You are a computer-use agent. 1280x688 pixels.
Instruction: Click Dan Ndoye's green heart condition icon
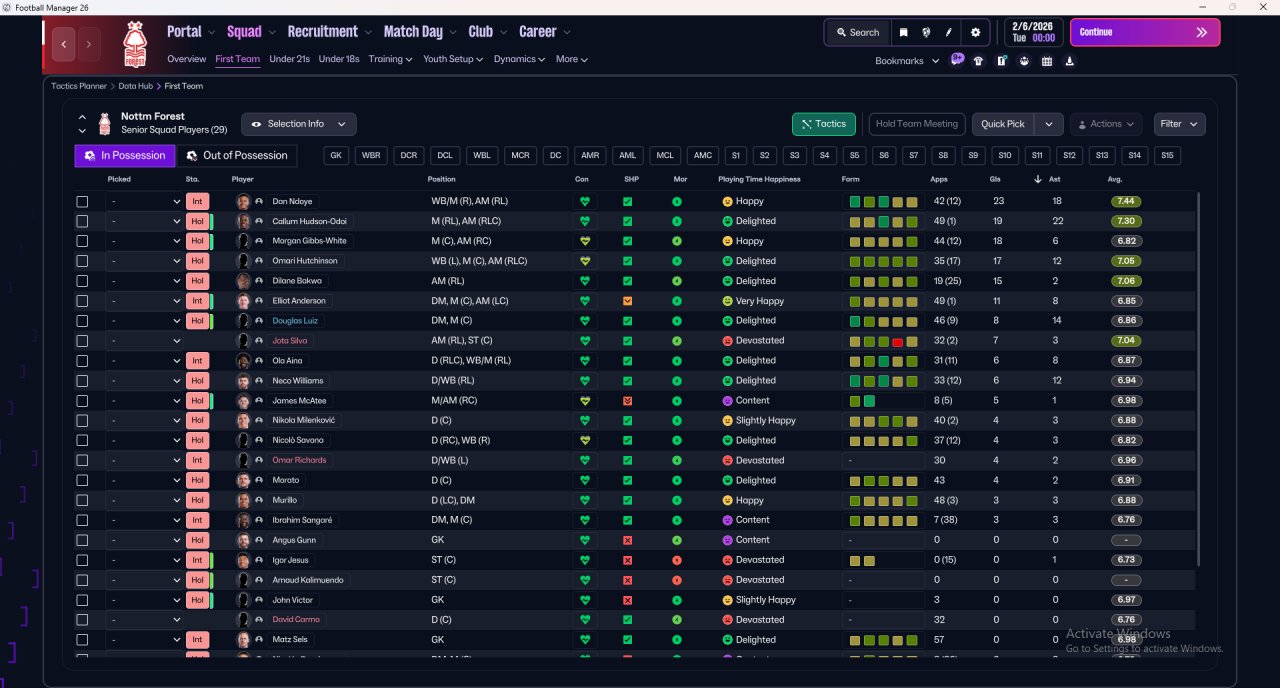[x=585, y=201]
